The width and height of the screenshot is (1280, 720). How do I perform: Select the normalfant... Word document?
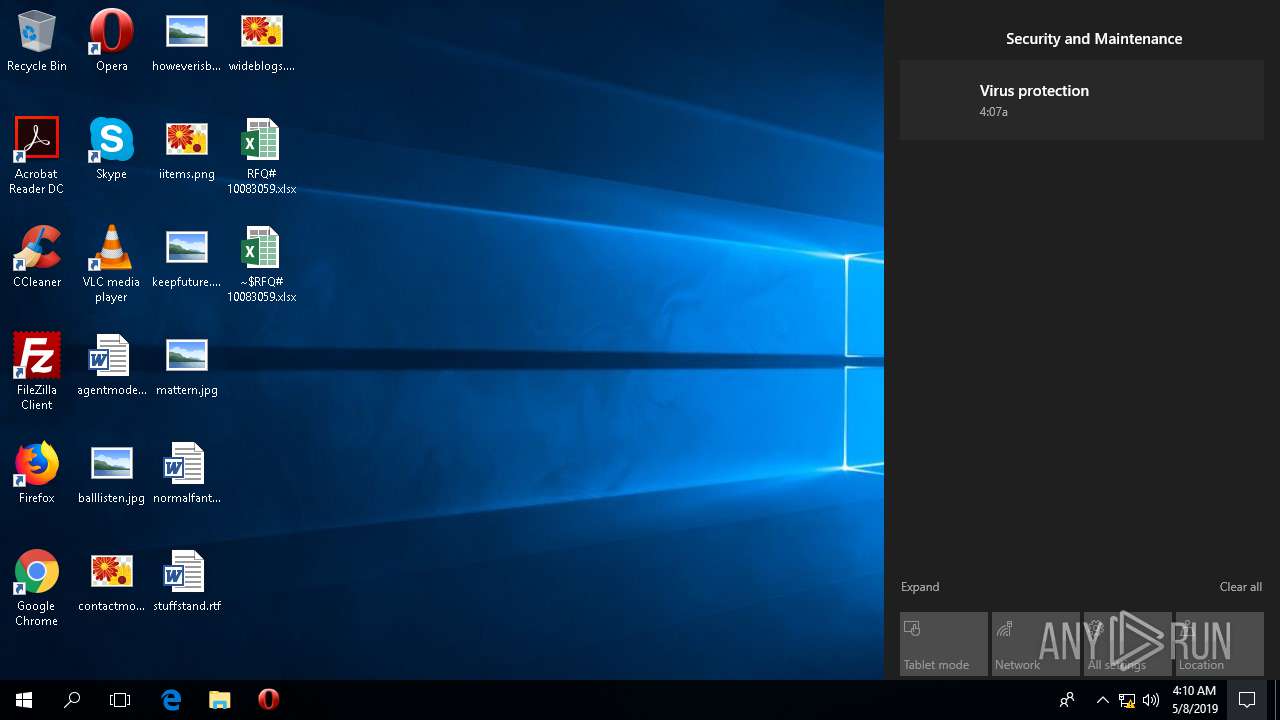[x=187, y=474]
